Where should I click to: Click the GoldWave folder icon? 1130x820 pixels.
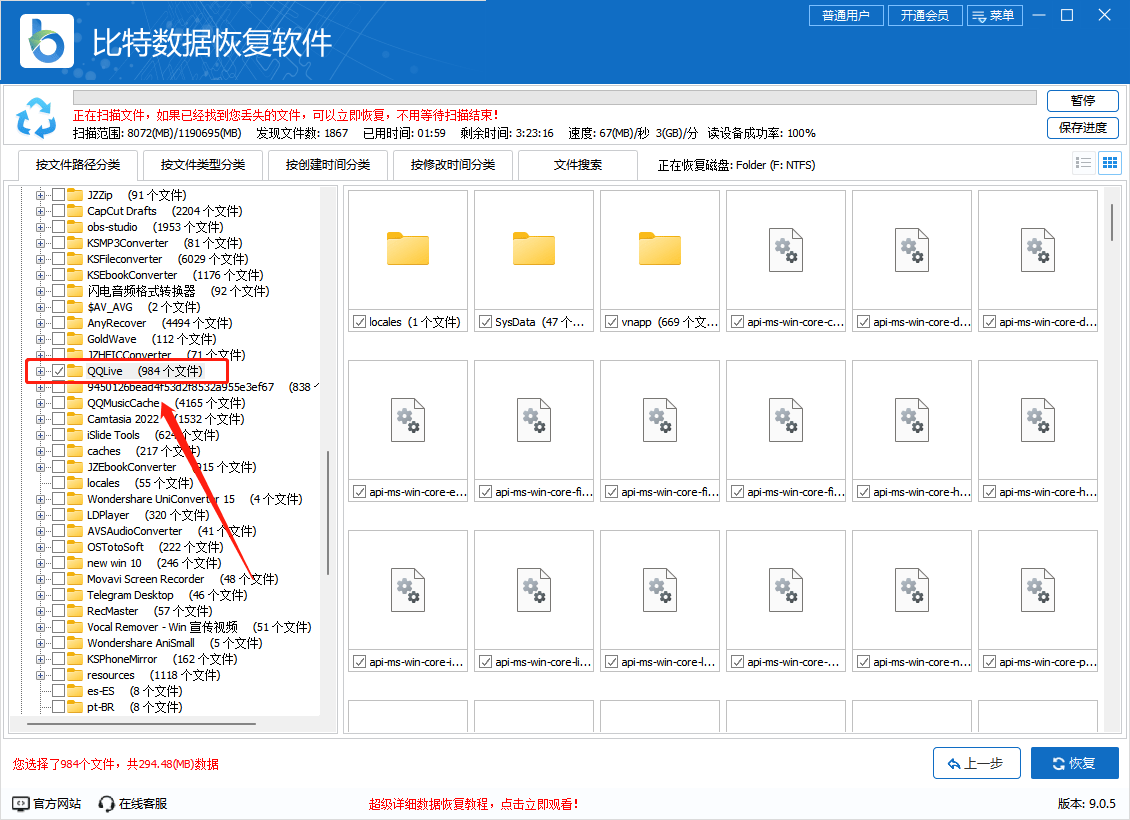click(x=75, y=339)
